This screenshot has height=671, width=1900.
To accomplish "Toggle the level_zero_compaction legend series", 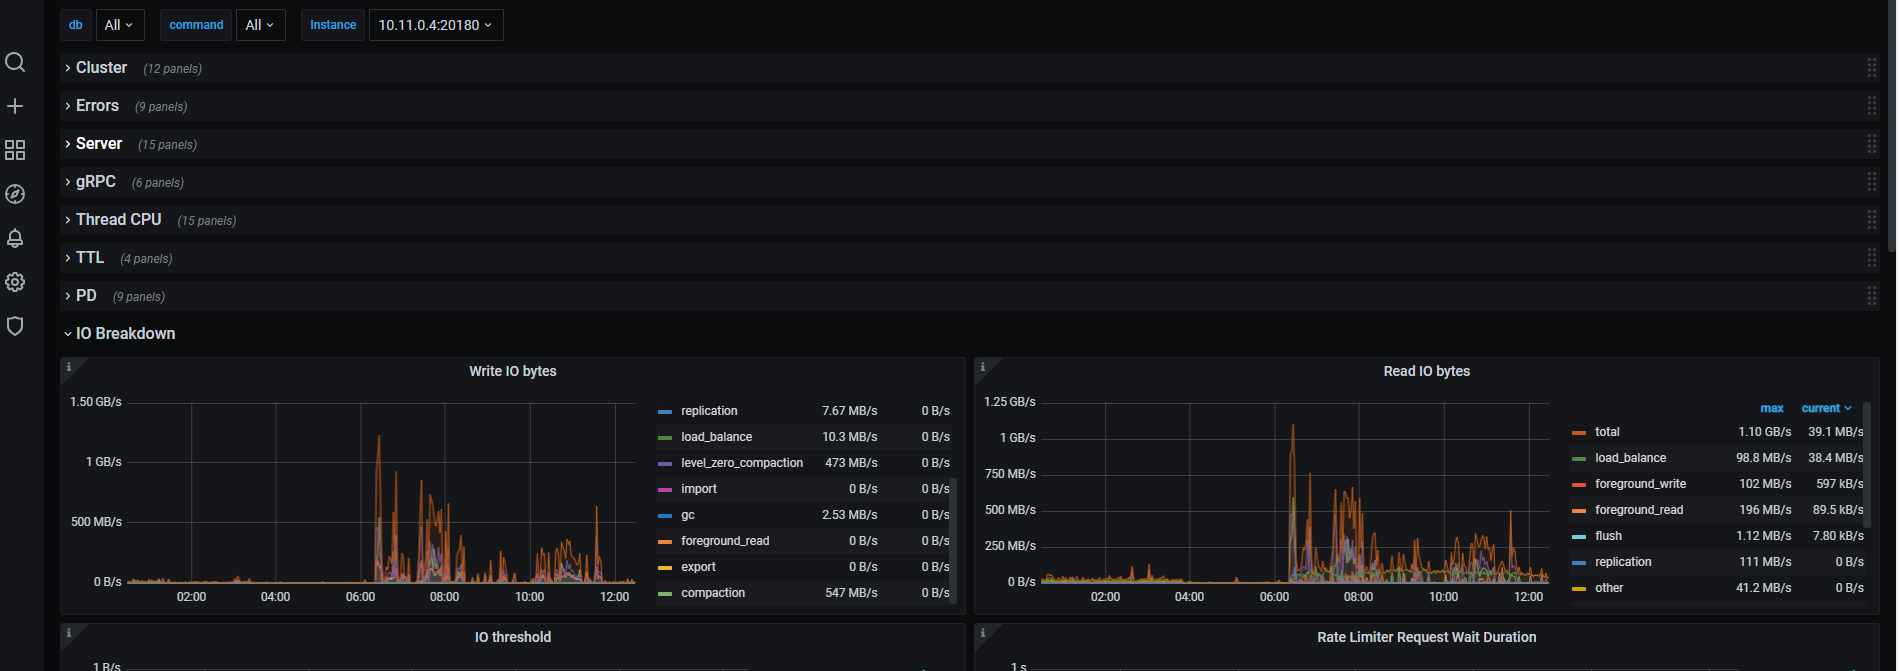I will pos(741,463).
